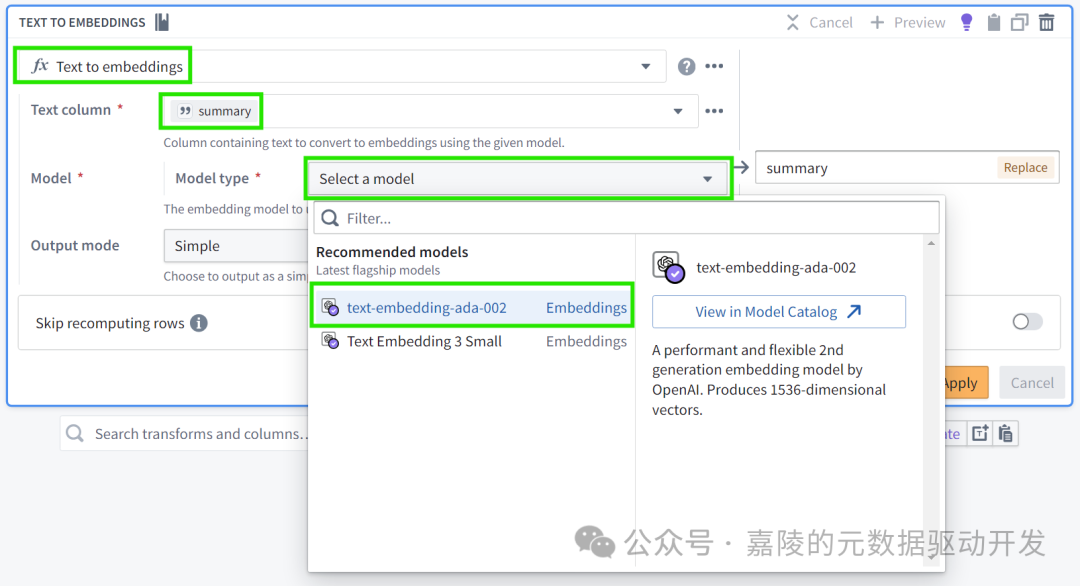Click the gray Cancel button beside Apply

pyautogui.click(x=1032, y=383)
